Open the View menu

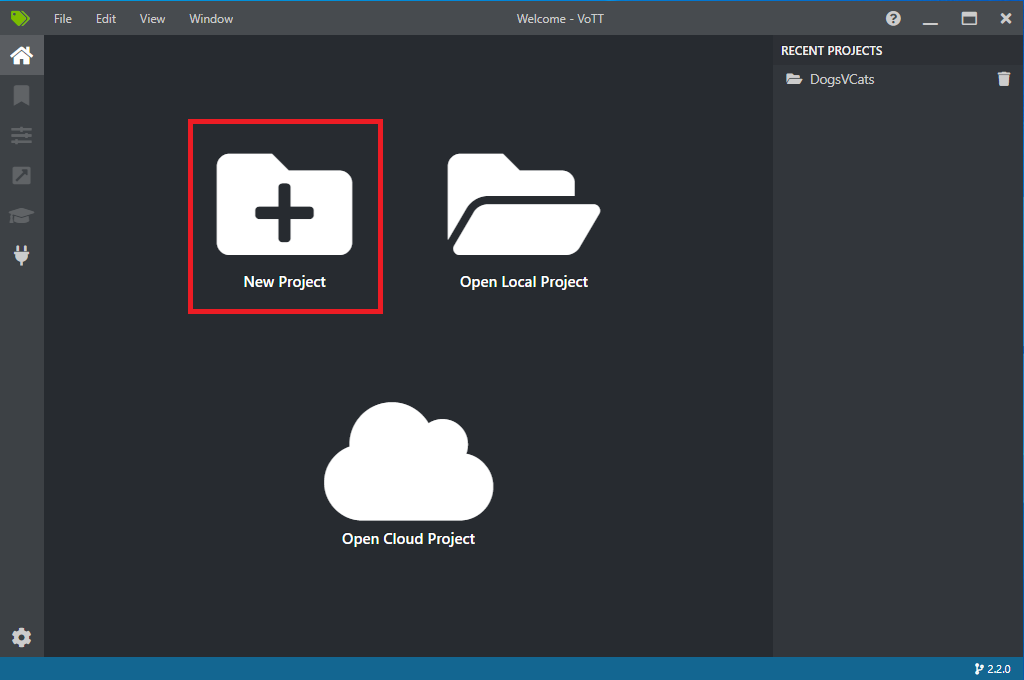[152, 18]
